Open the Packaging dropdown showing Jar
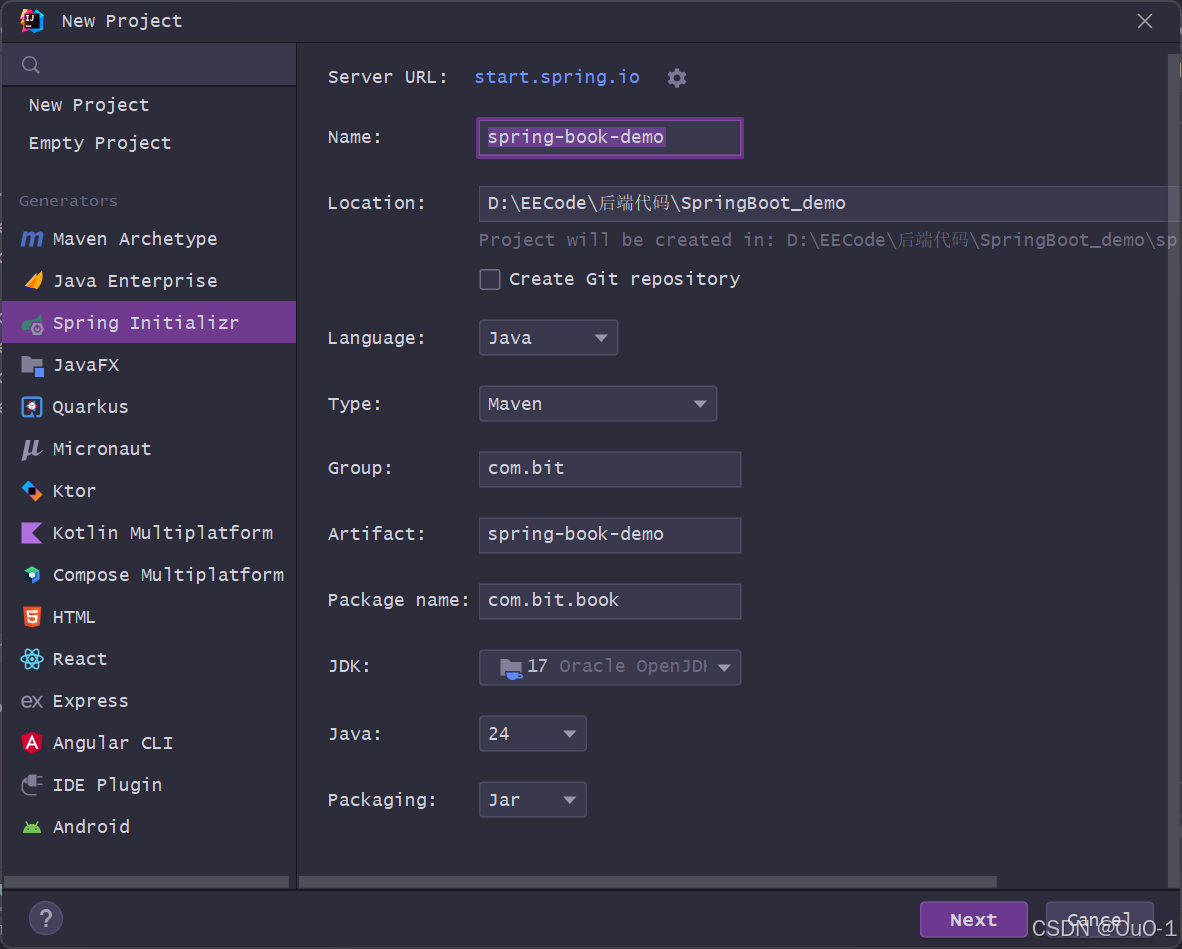Viewport: 1182px width, 949px height. [532, 800]
